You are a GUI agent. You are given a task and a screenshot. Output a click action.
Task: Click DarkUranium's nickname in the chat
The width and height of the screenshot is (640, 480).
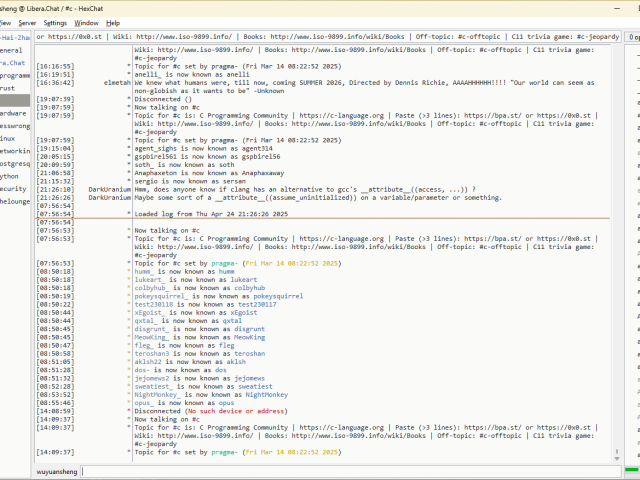(x=109, y=188)
